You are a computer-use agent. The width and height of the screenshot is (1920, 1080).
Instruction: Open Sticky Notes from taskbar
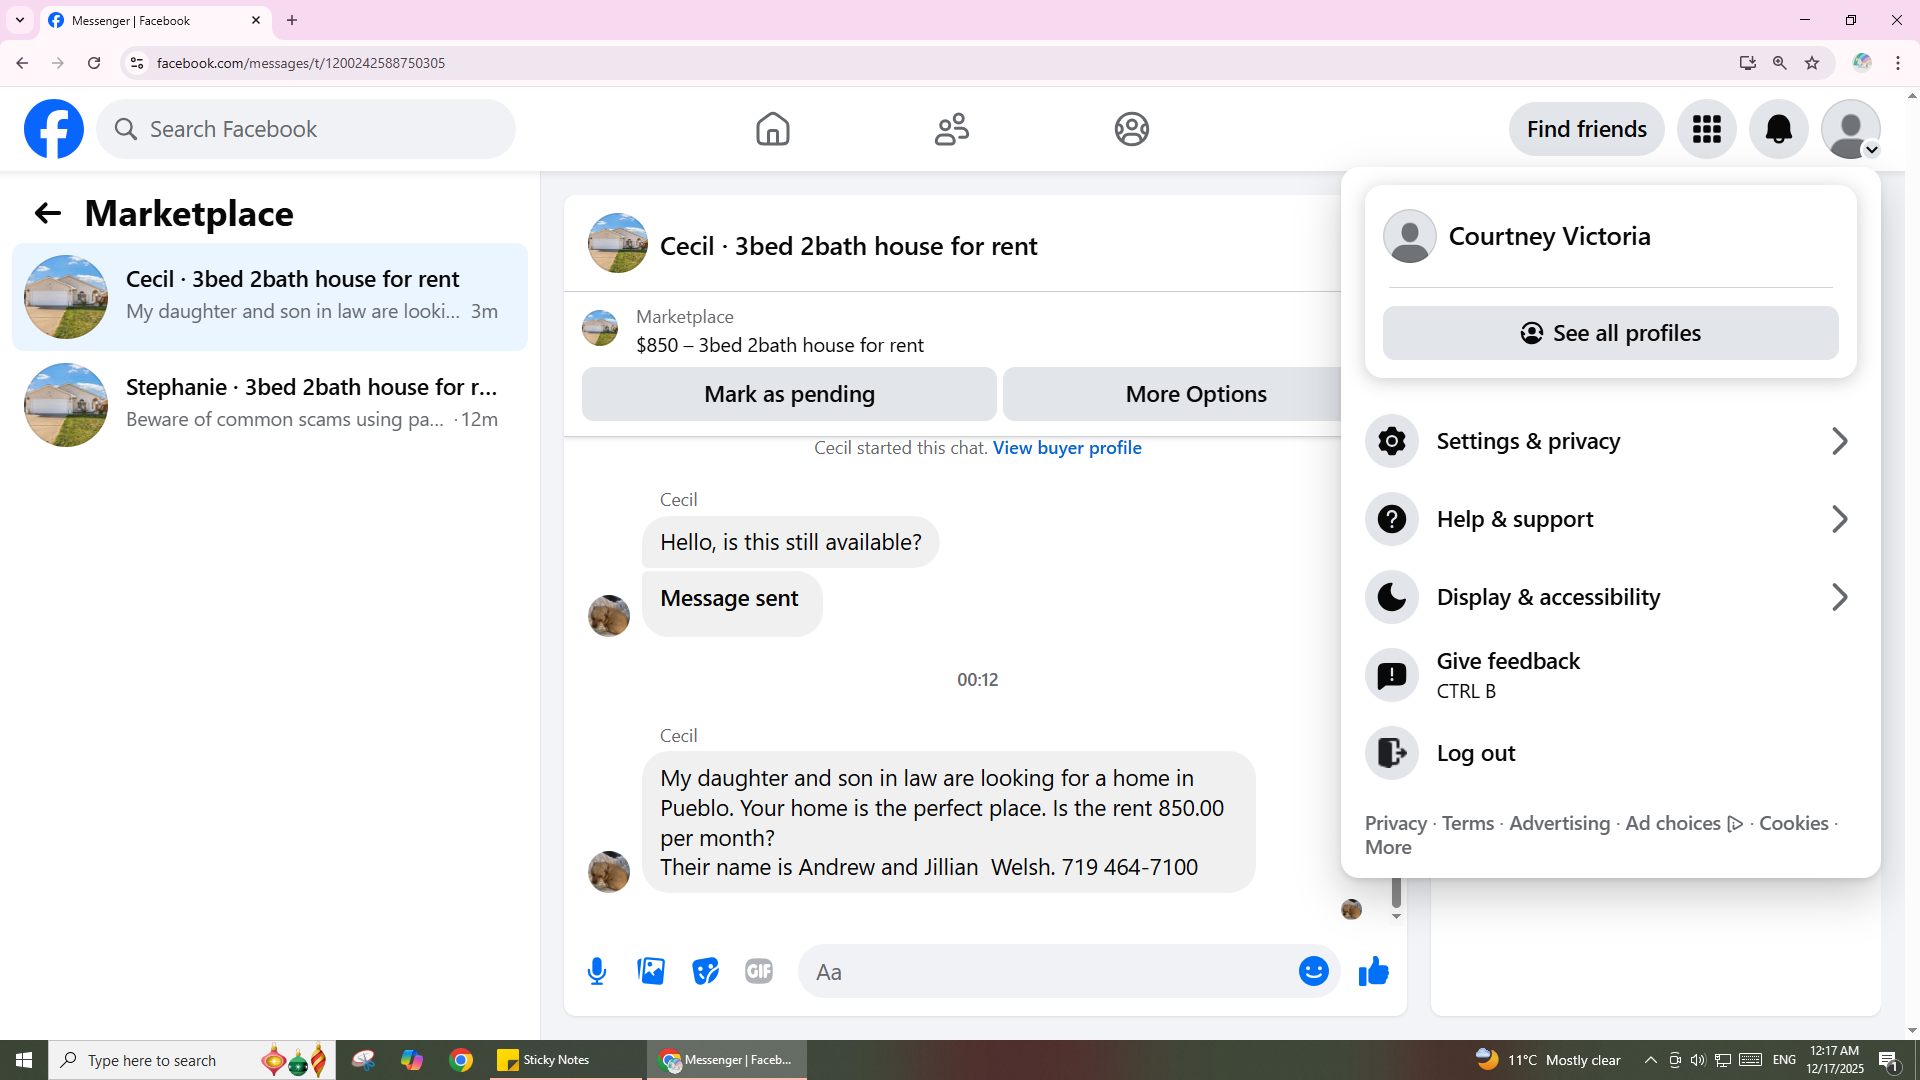(x=566, y=1060)
